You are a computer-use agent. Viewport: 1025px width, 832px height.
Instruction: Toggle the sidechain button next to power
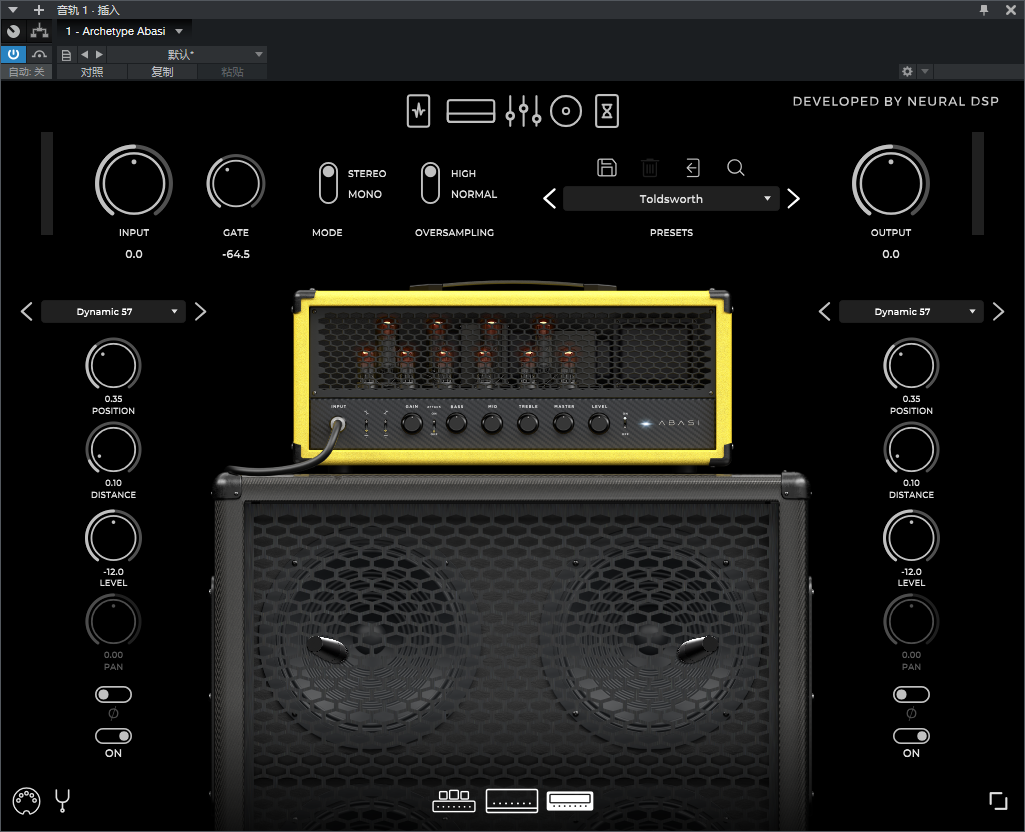[39, 54]
